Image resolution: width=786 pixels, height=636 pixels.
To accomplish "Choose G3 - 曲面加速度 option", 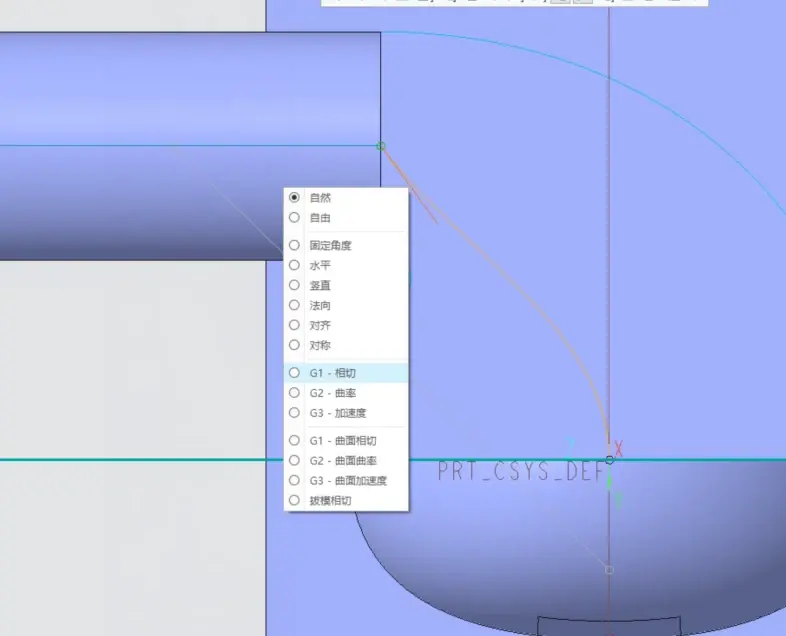I will point(346,481).
